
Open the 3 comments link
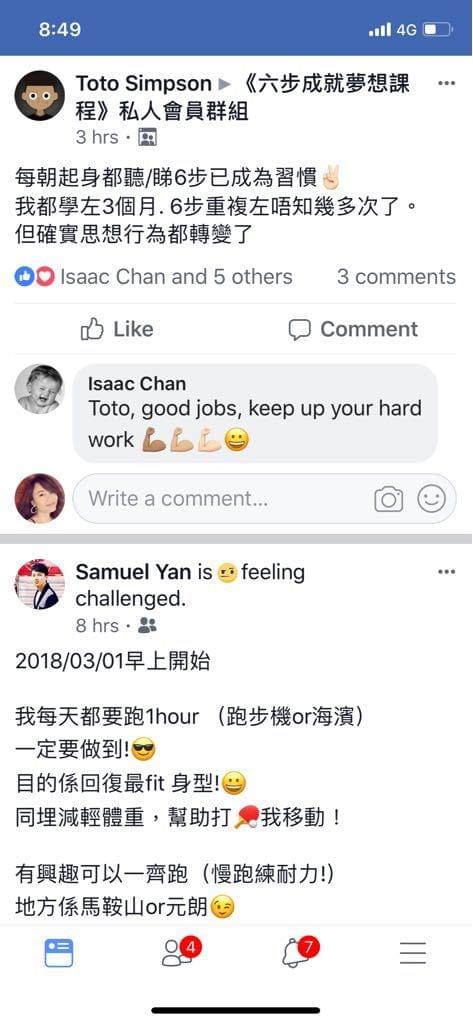pos(397,277)
